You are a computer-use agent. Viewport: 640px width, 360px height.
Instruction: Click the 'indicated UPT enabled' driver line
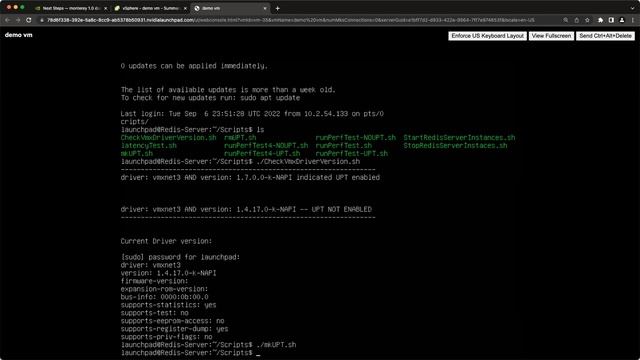250,178
